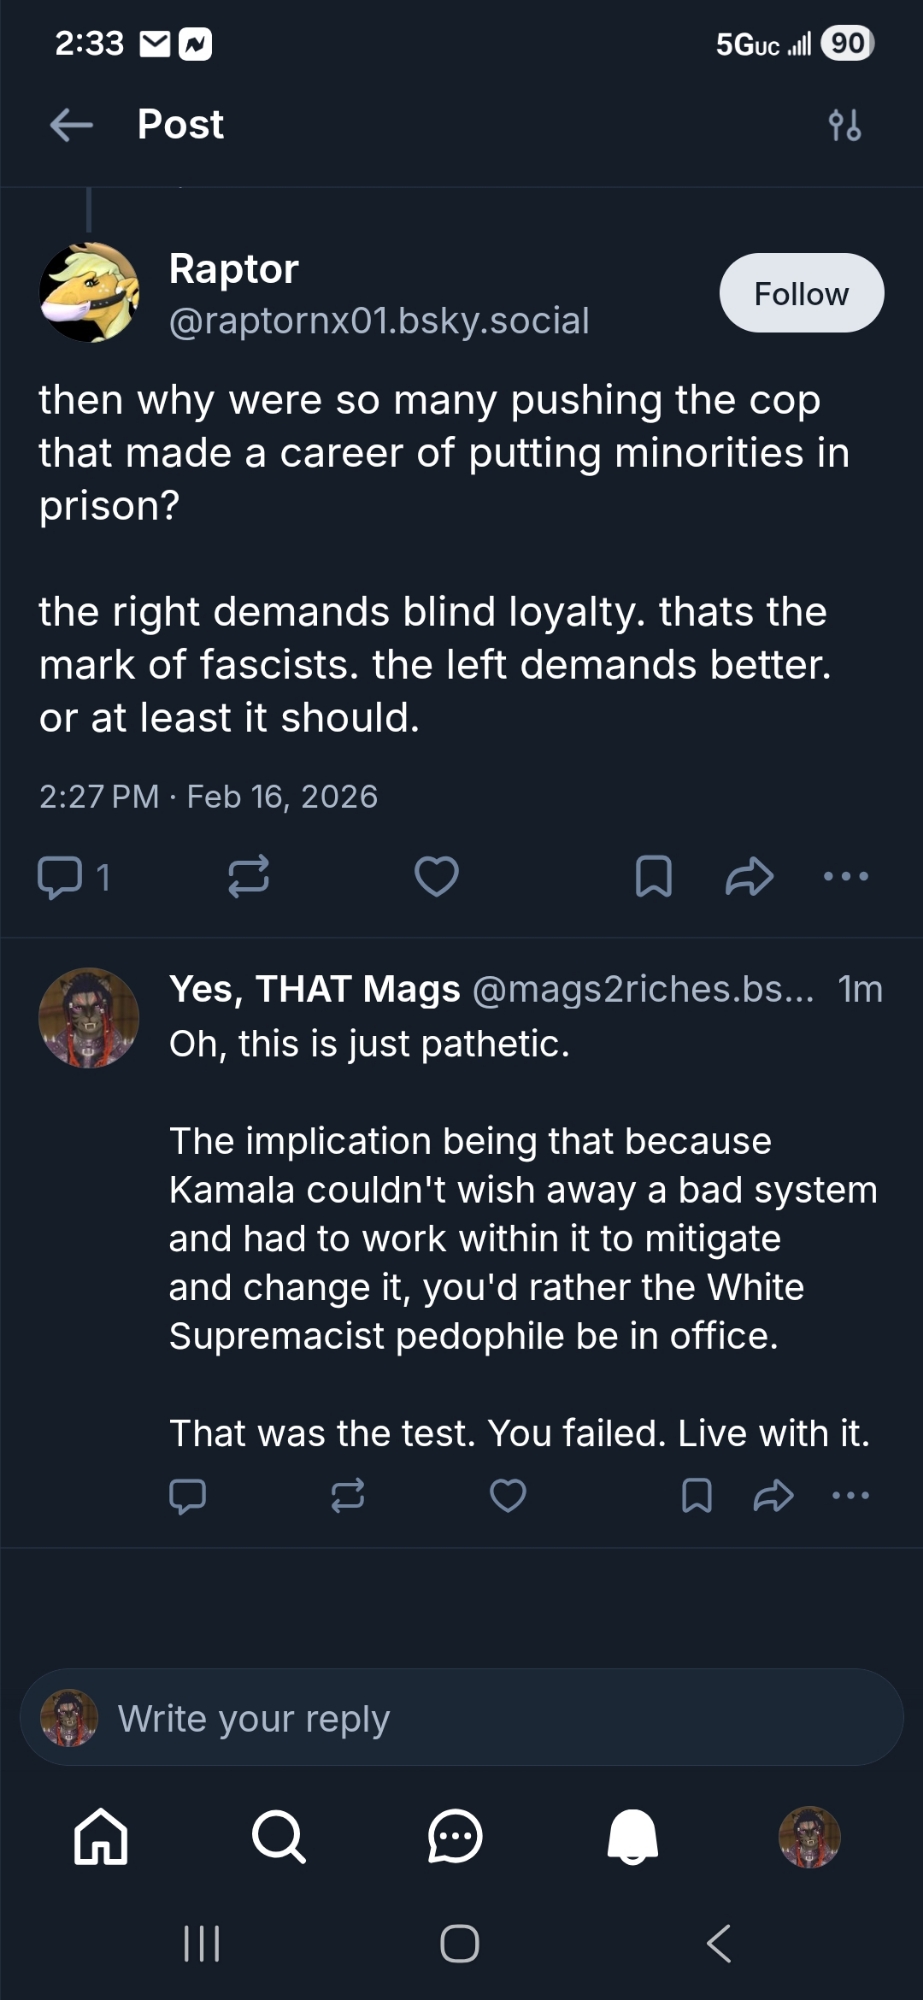The width and height of the screenshot is (923, 2000).
Task: Open the Search tab
Action: [x=278, y=1837]
